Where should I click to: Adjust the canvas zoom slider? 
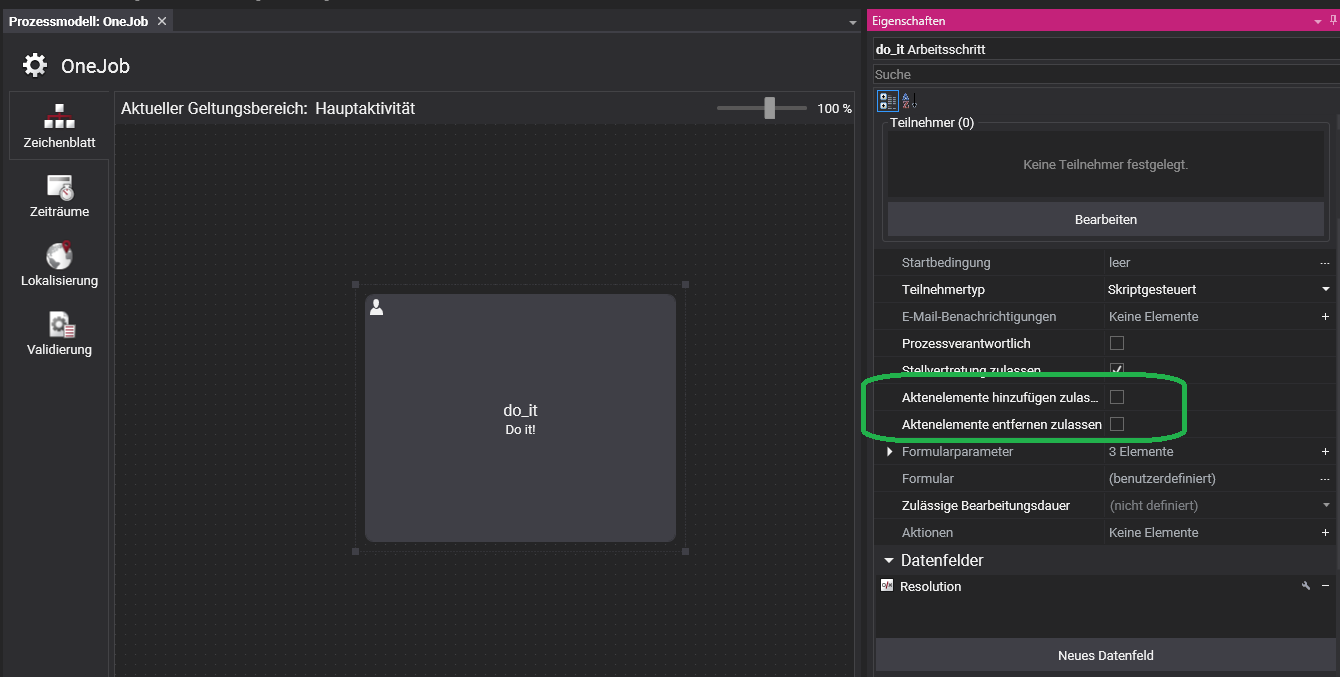pyautogui.click(x=769, y=108)
